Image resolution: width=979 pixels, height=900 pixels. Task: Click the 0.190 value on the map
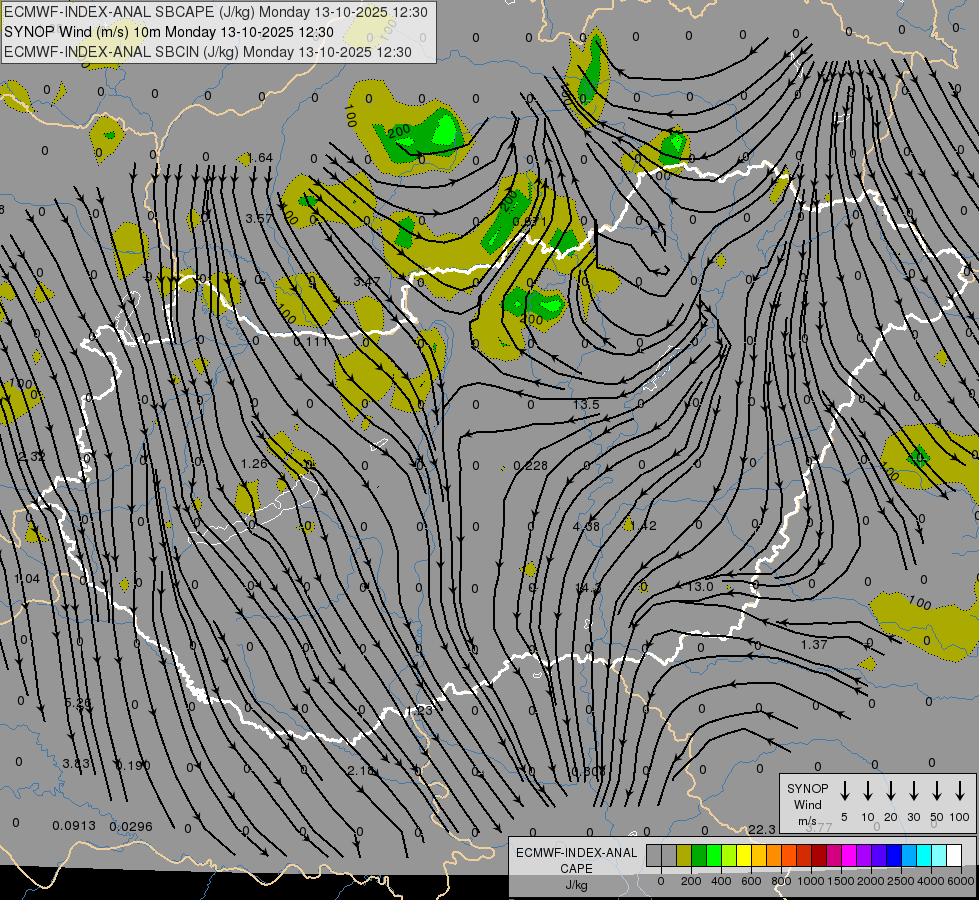[133, 765]
